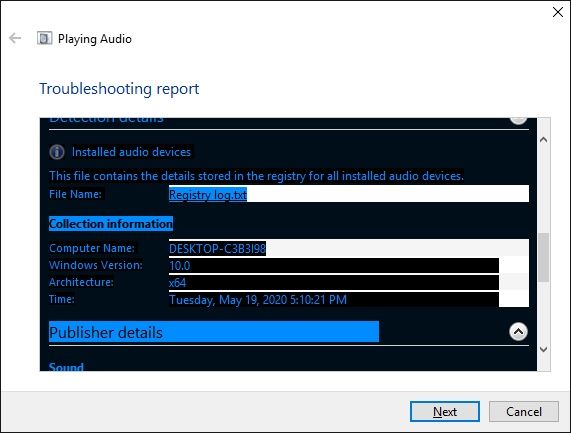Click the Playing Audio troubleshooter icon
Screen dimensions: 571x433
click(44, 38)
